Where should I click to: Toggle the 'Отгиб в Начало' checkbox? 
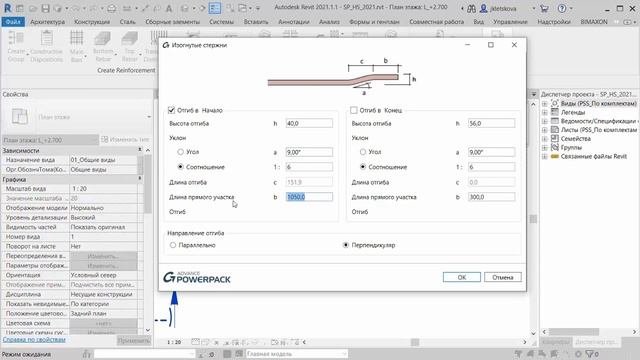[x=171, y=110]
